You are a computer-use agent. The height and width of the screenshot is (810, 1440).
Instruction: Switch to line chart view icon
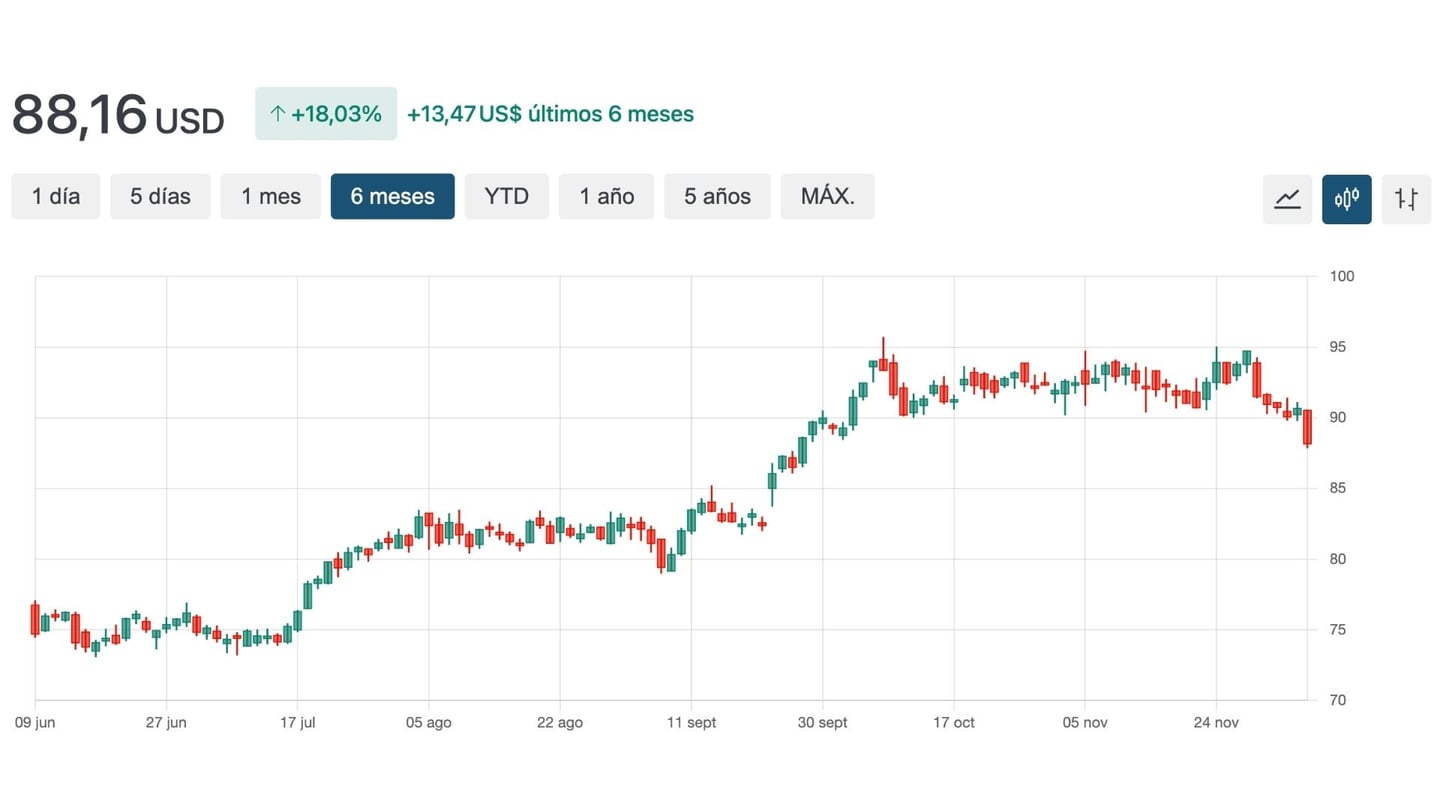[1287, 198]
